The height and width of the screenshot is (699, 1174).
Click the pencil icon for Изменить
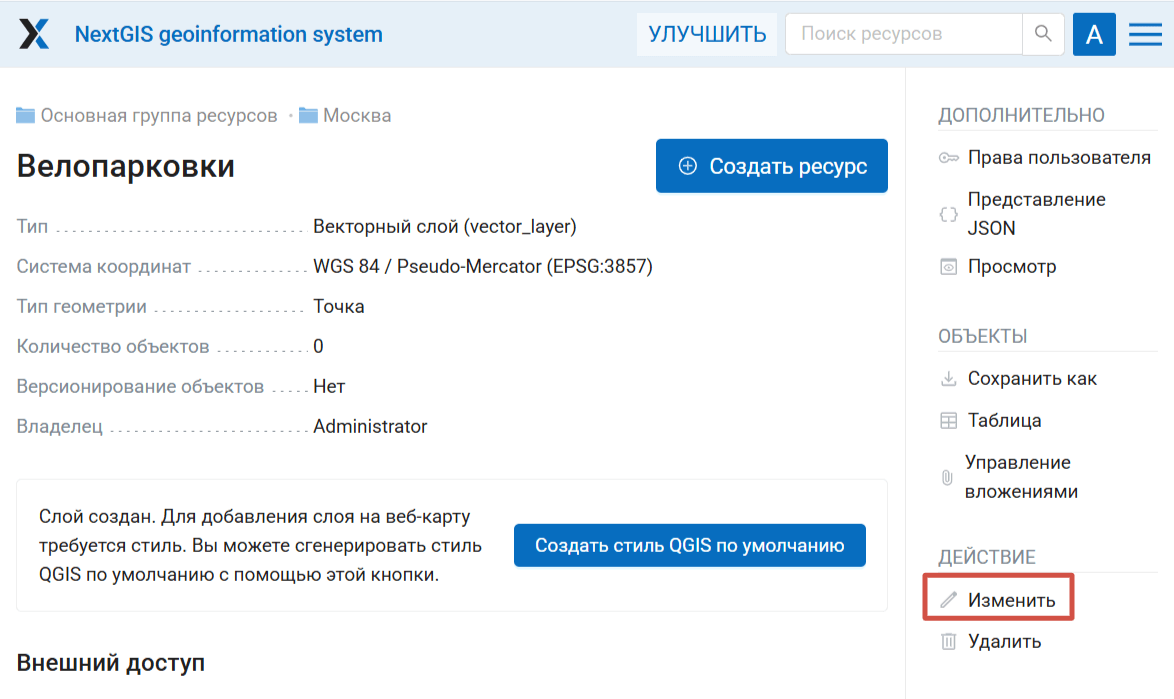point(949,601)
